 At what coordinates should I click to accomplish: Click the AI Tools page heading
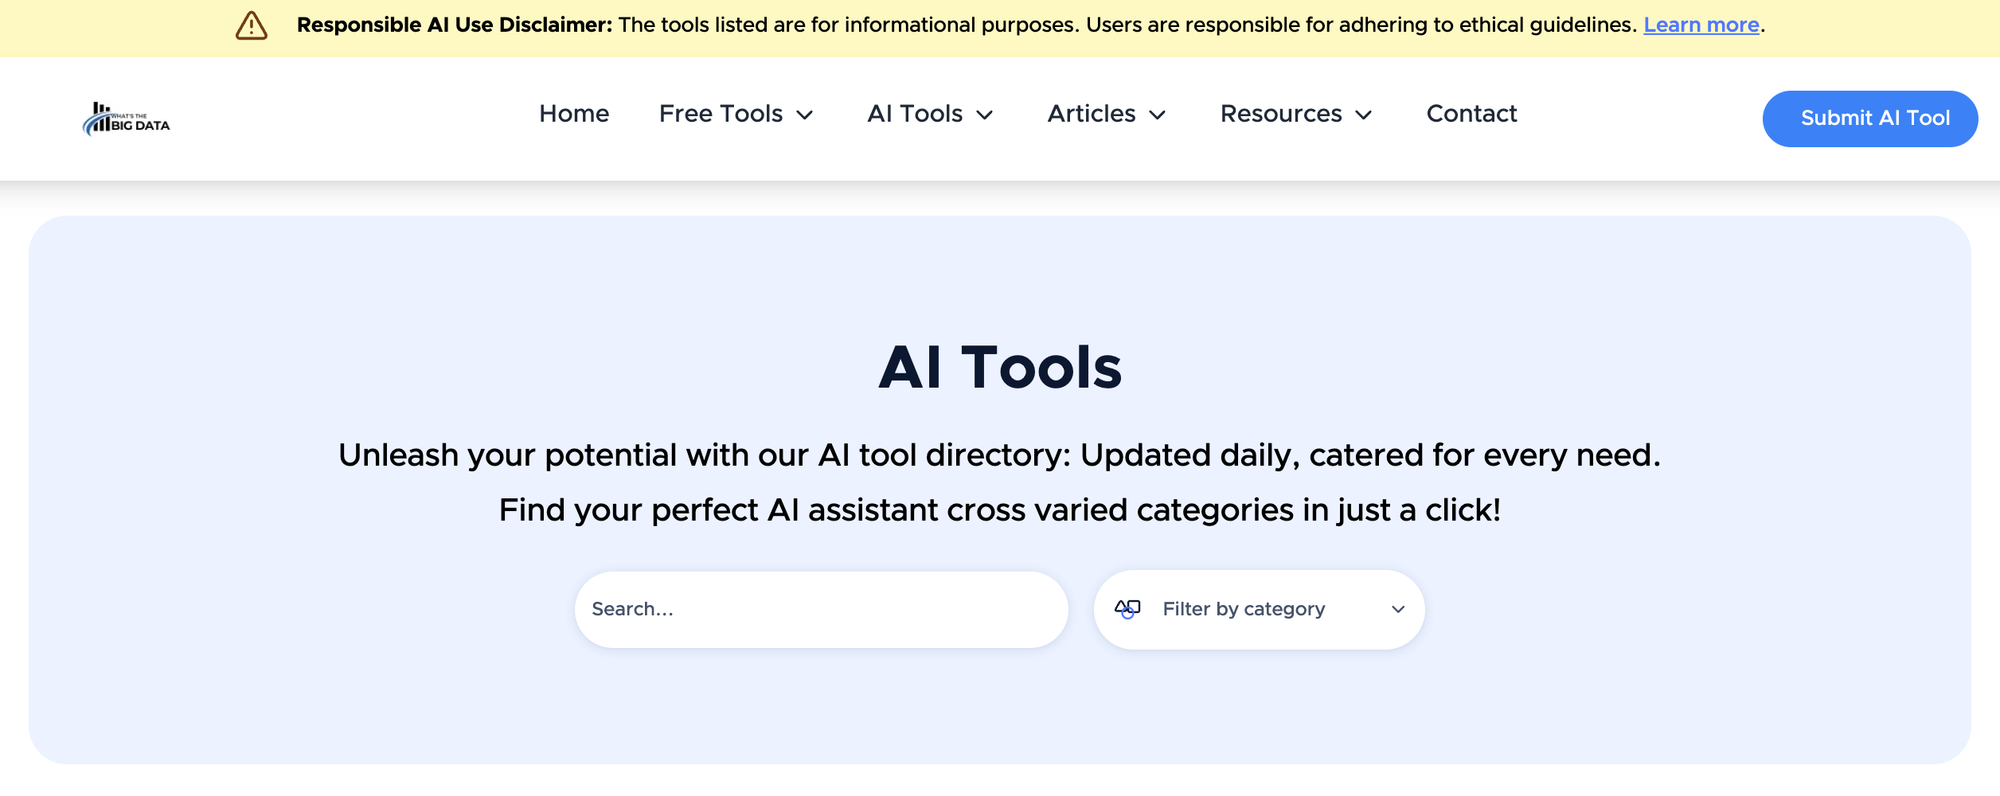tap(1000, 367)
